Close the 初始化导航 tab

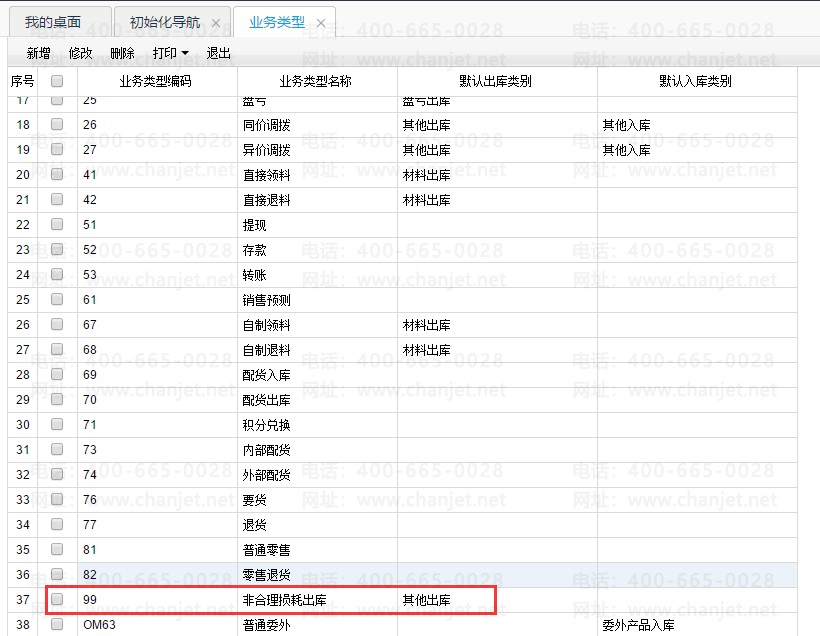[x=215, y=23]
